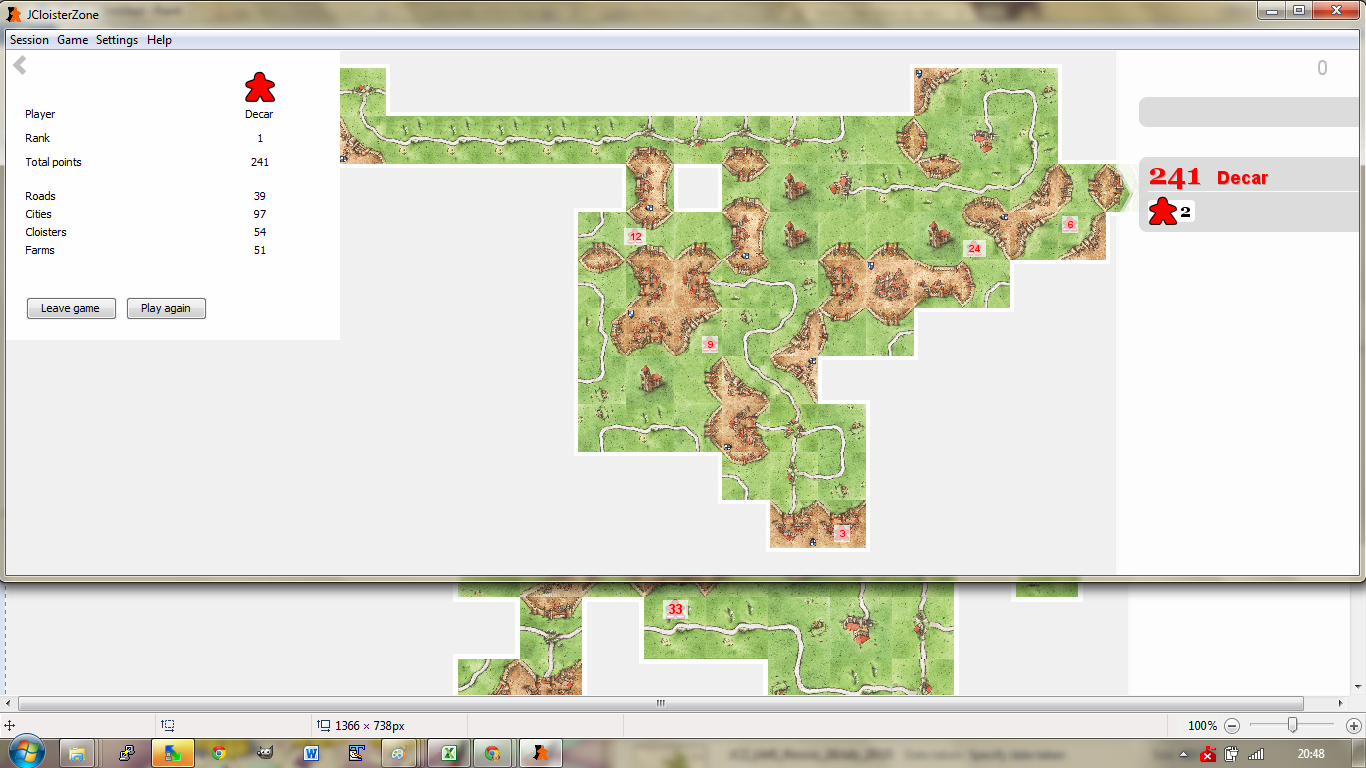Screen dimensions: 1366x768
Task: Click the zoom in plus button
Action: [x=1353, y=725]
